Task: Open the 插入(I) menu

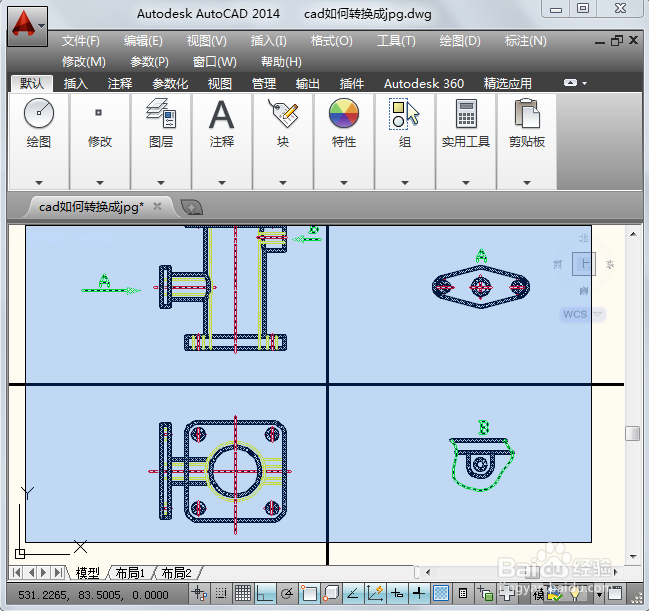Action: 268,41
